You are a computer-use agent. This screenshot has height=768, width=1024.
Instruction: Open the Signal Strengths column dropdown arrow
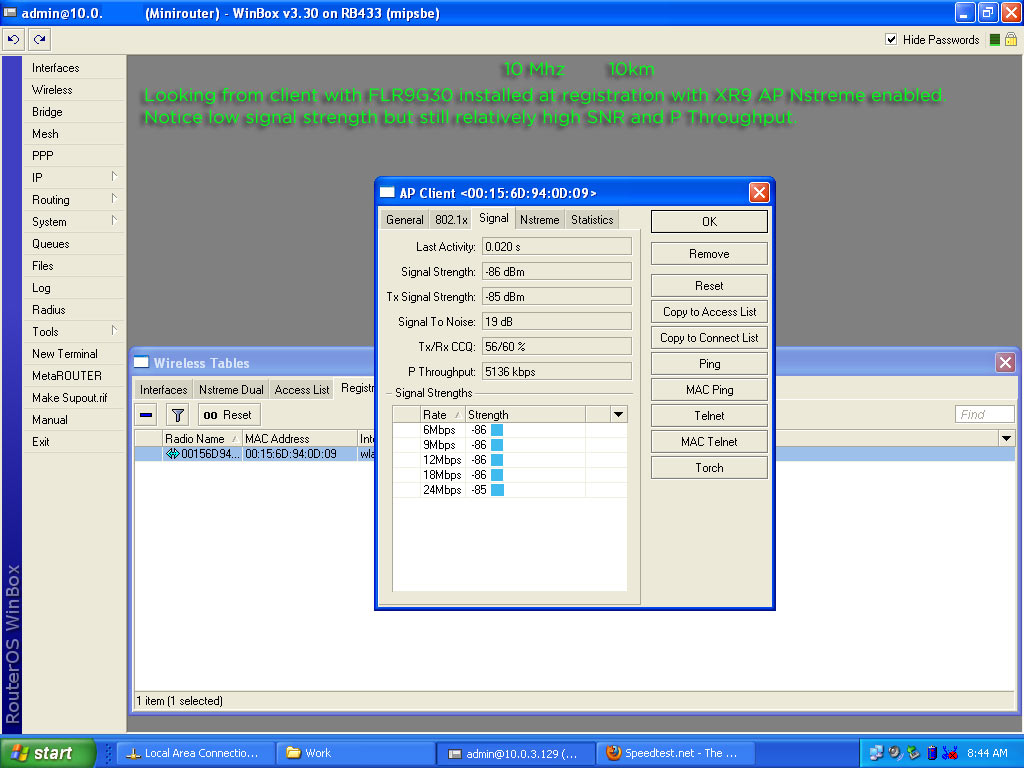618,414
